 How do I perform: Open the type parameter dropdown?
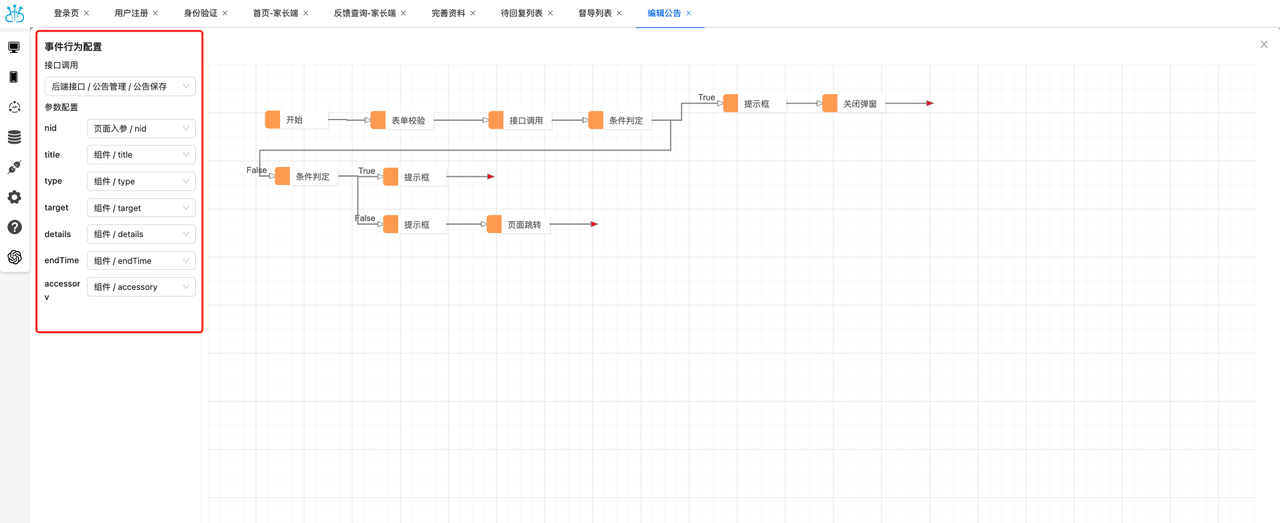pos(141,181)
